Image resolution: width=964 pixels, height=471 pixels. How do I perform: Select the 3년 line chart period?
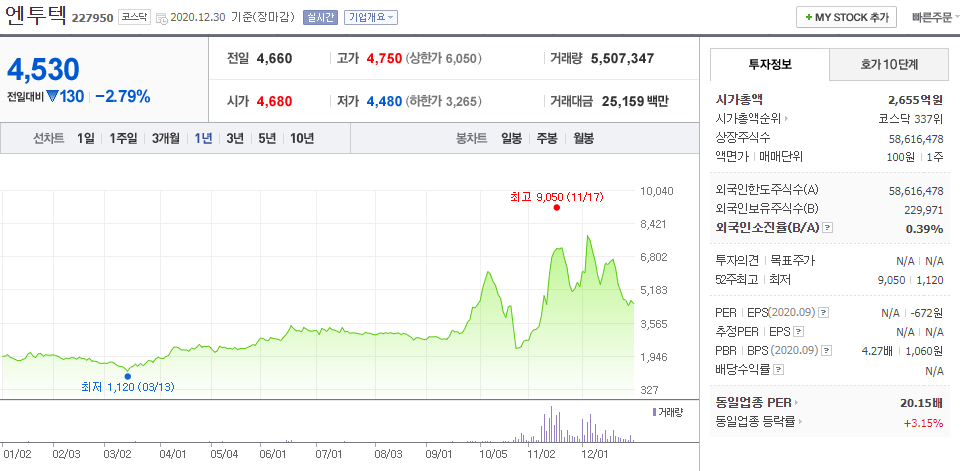pyautogui.click(x=235, y=138)
